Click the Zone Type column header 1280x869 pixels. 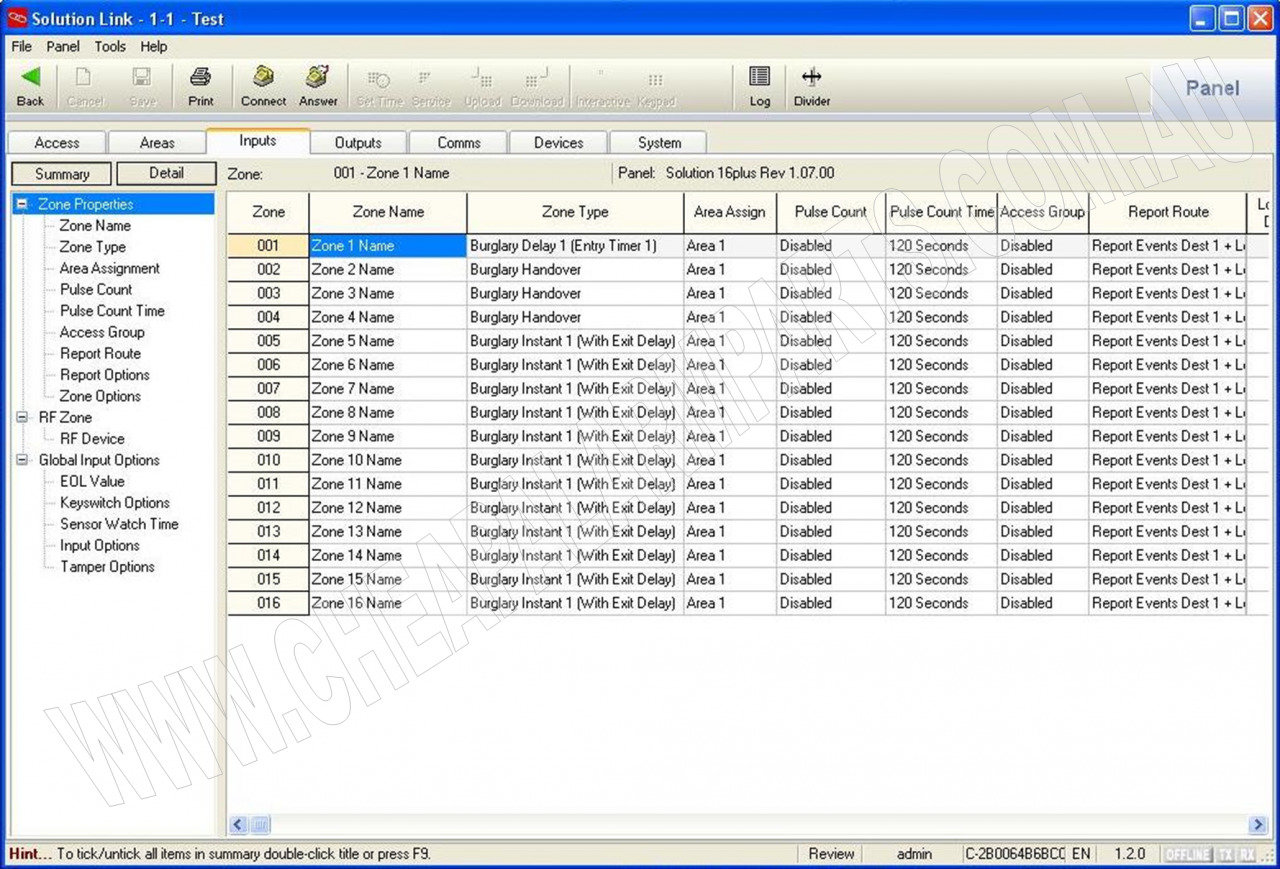coord(575,212)
